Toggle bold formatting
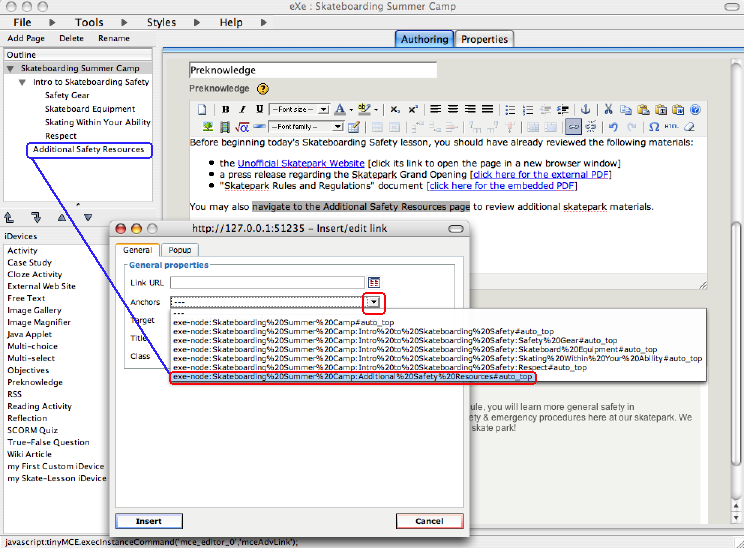This screenshot has width=744, height=548. tap(225, 110)
